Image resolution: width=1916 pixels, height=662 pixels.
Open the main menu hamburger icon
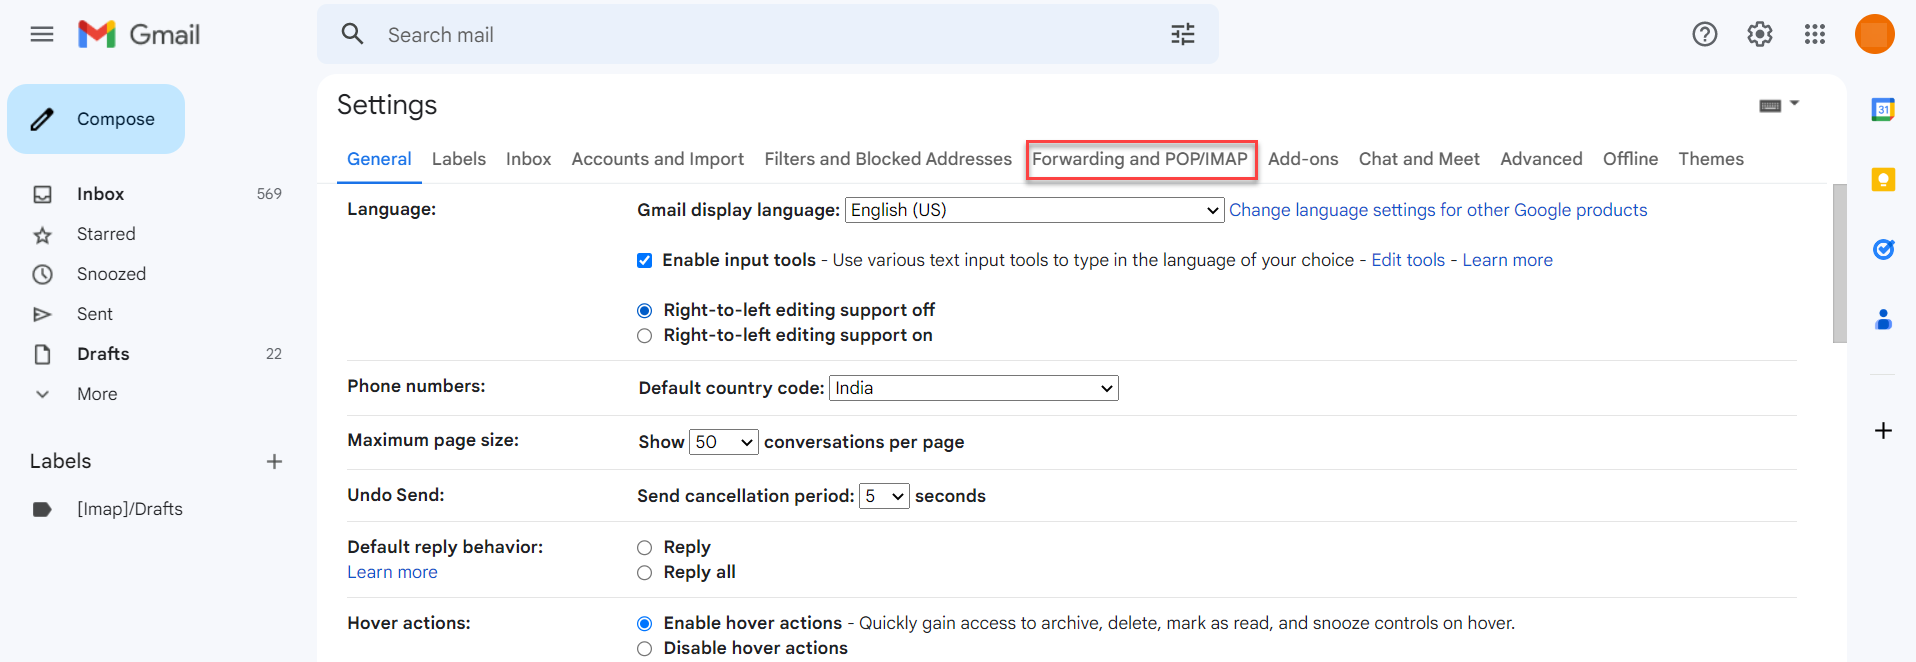tap(42, 35)
